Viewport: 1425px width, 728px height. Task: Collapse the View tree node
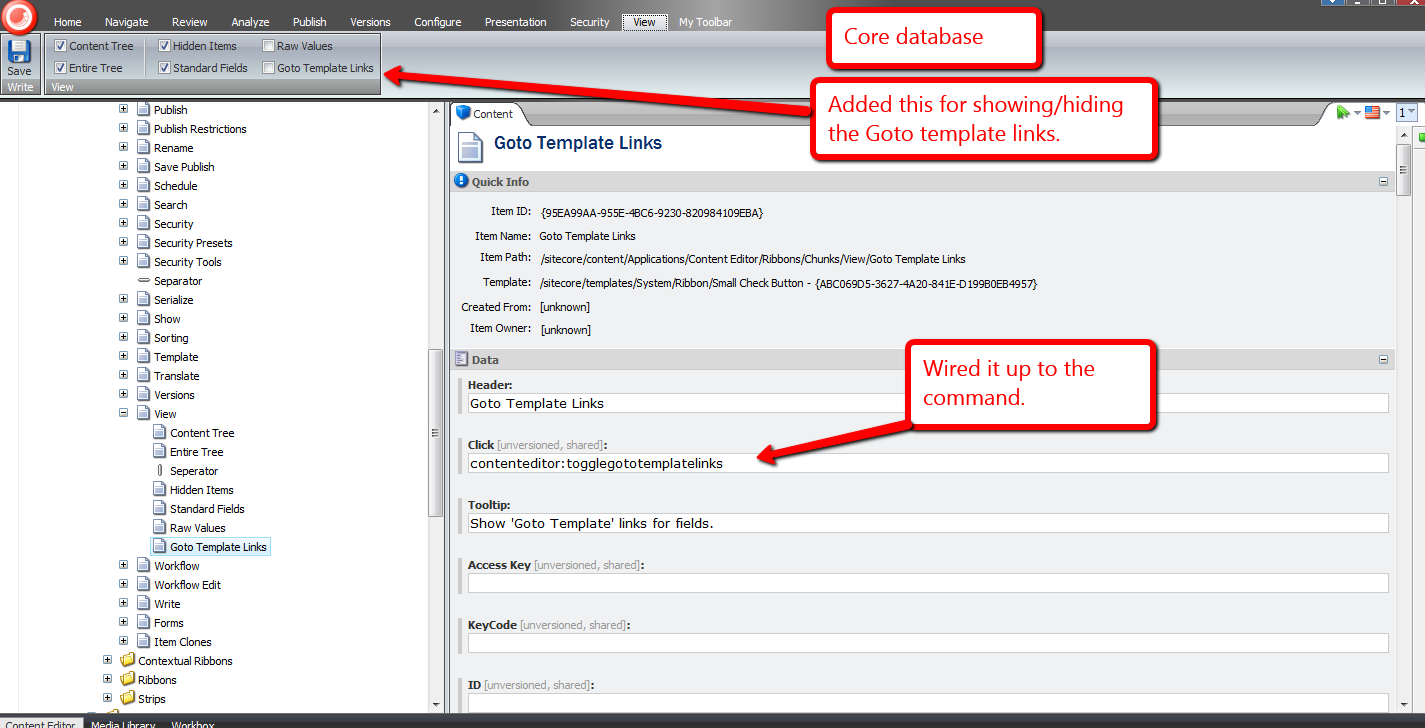tap(123, 413)
